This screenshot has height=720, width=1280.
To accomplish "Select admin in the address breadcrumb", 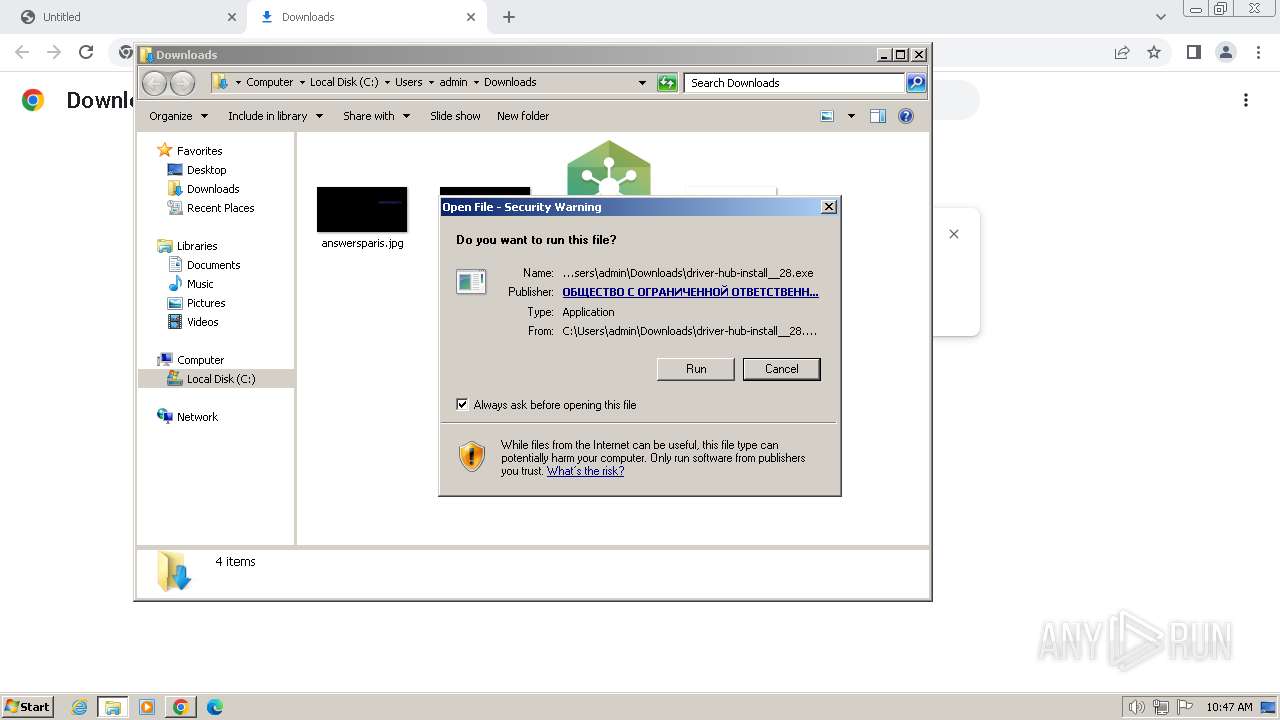I will pos(453,82).
